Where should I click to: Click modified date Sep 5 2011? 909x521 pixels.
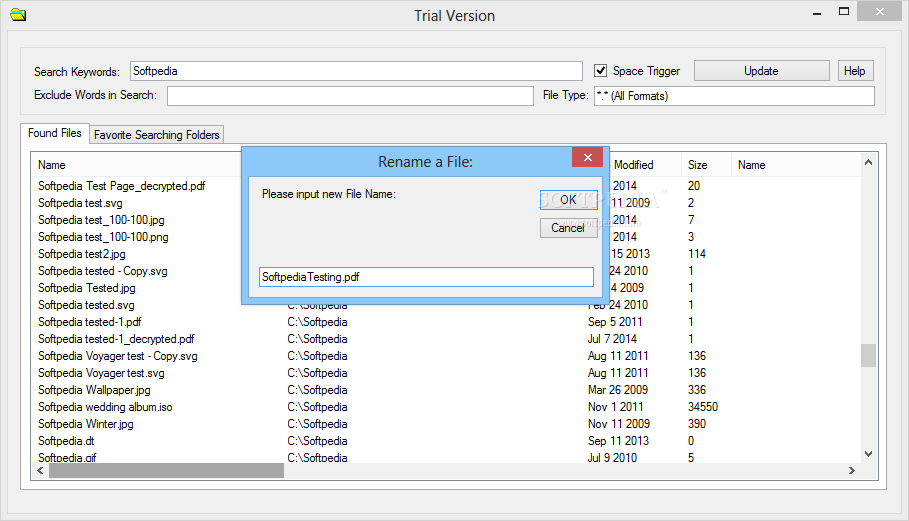tap(615, 322)
